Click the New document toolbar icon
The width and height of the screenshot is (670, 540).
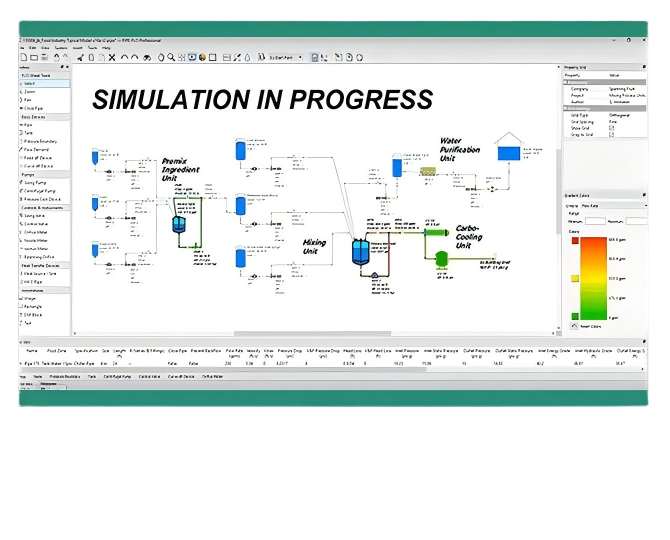(24, 58)
